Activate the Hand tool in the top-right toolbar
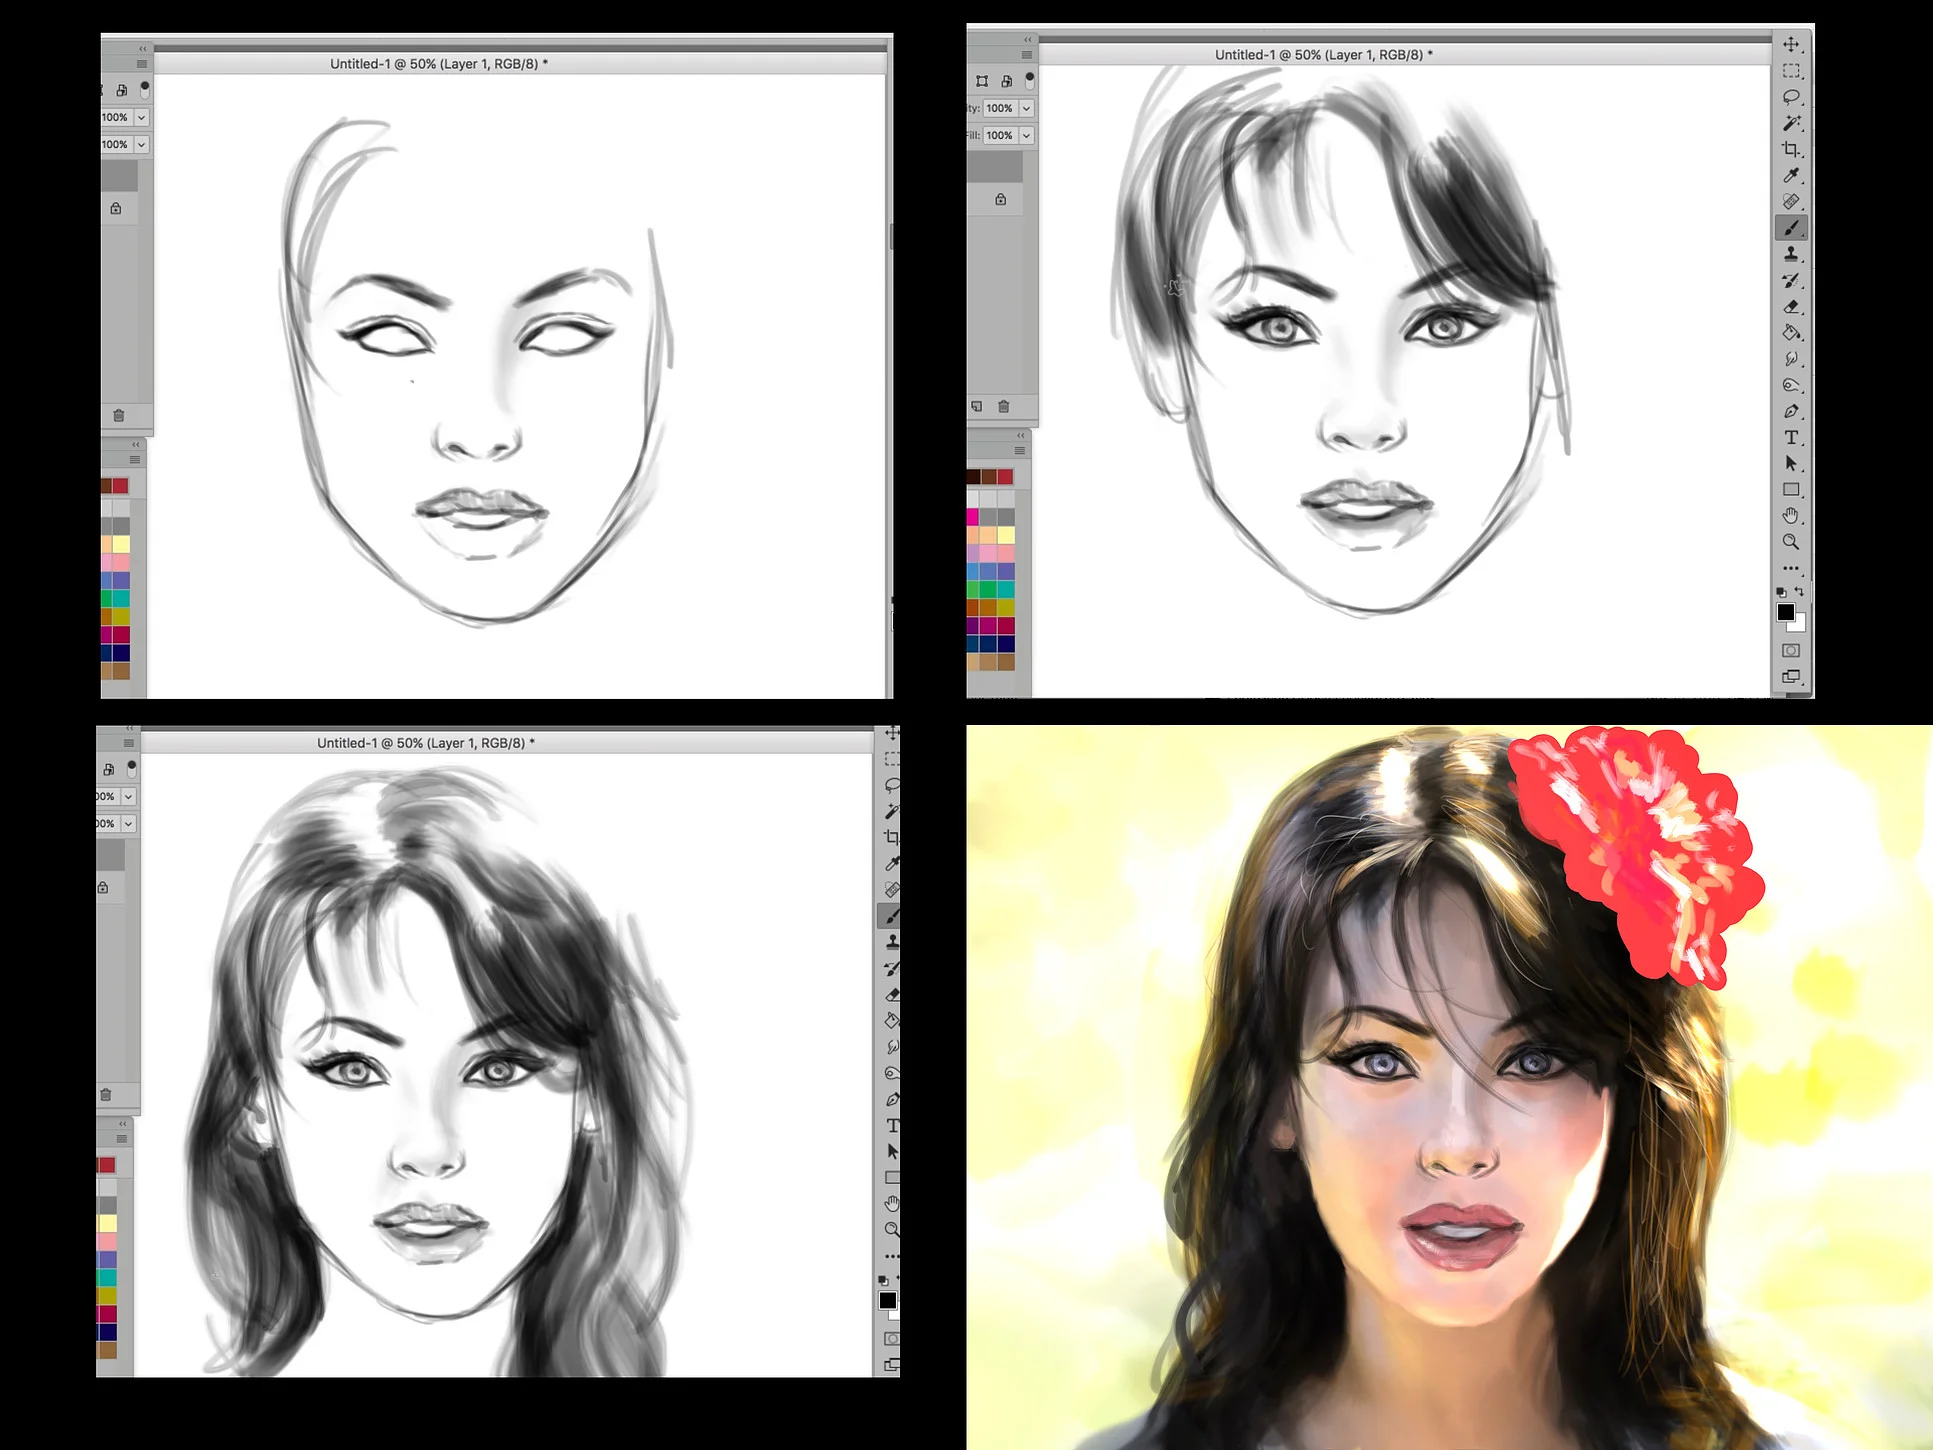The width and height of the screenshot is (1933, 1450). point(1790,515)
